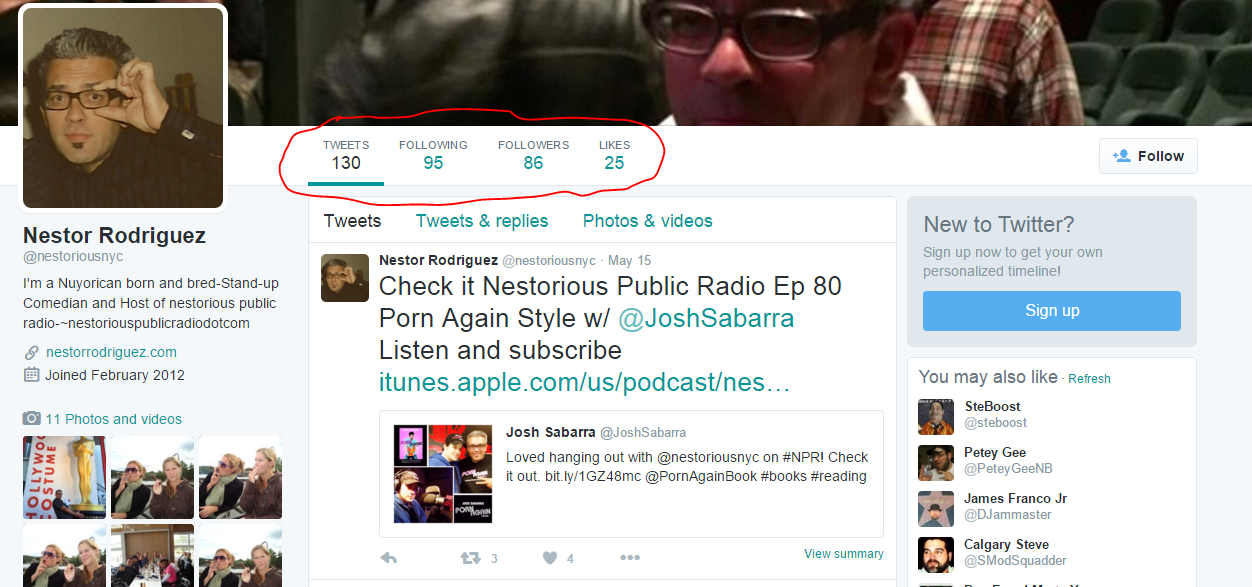Click the Sign up now description text

(x=1013, y=261)
